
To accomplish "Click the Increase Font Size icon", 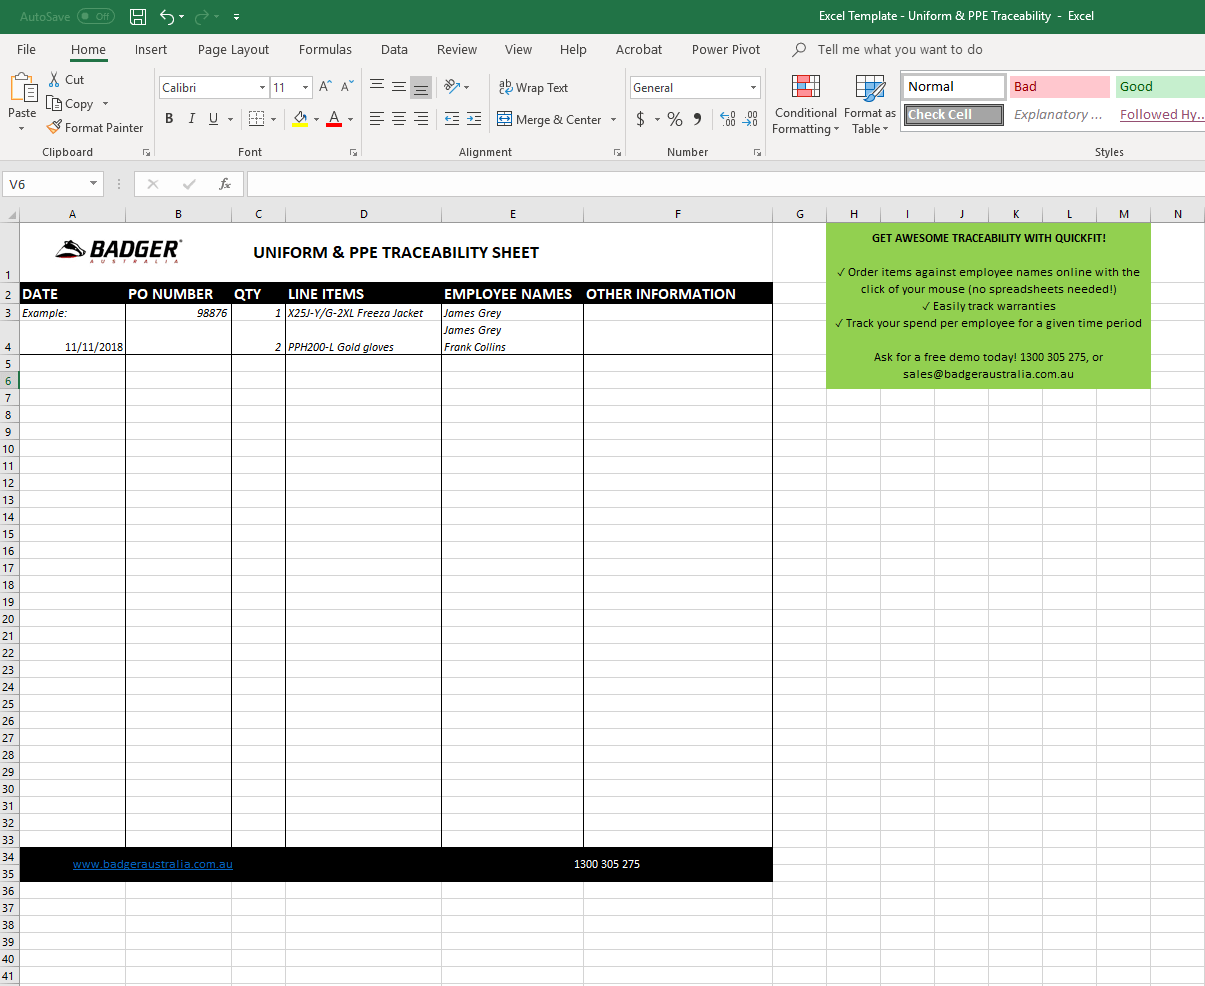I will [x=325, y=88].
